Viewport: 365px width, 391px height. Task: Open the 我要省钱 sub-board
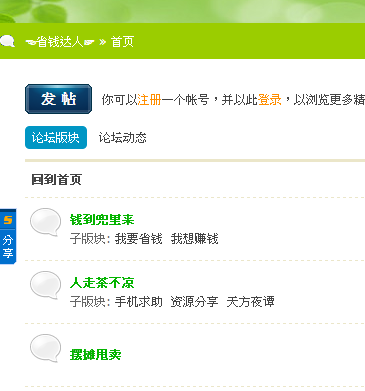point(139,239)
